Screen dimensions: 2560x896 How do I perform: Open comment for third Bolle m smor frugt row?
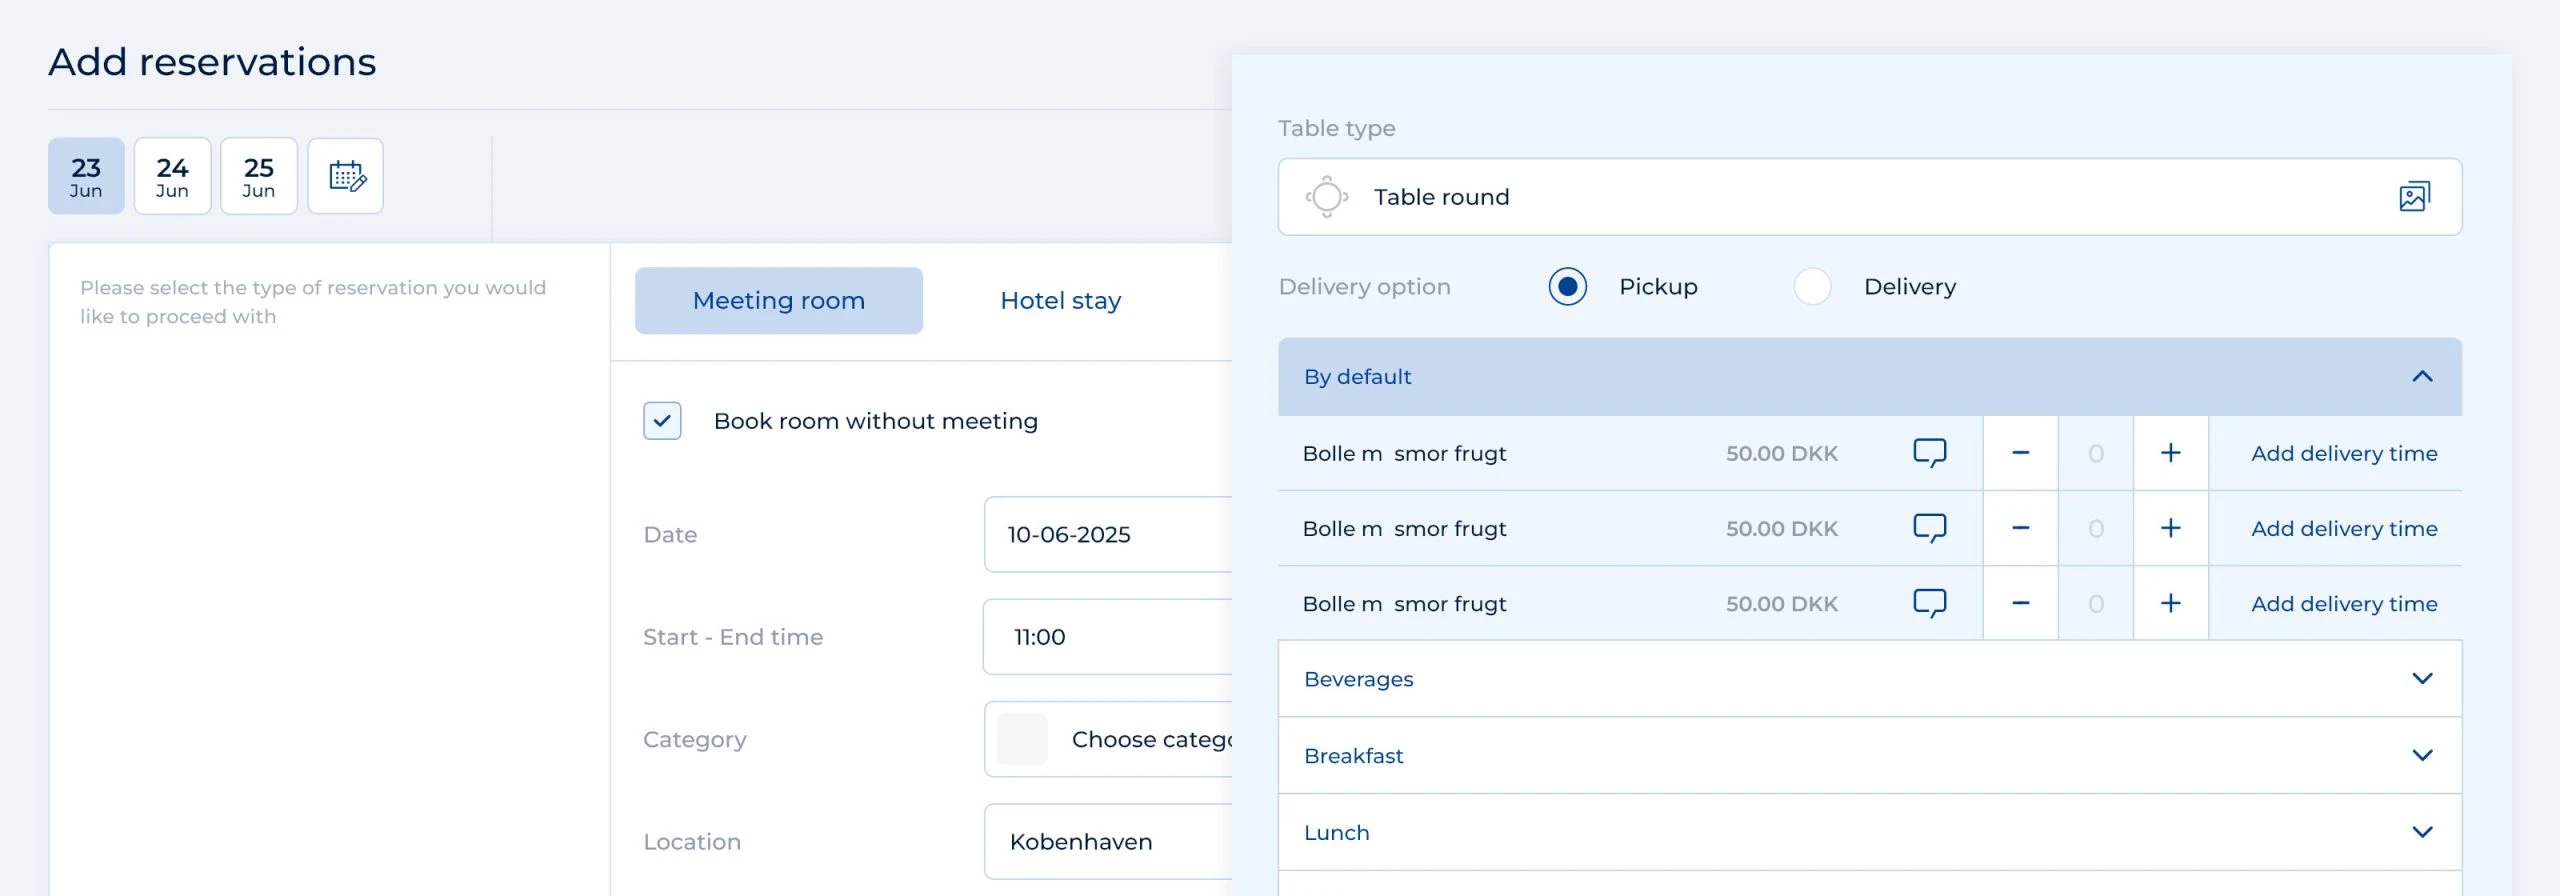pyautogui.click(x=1929, y=604)
